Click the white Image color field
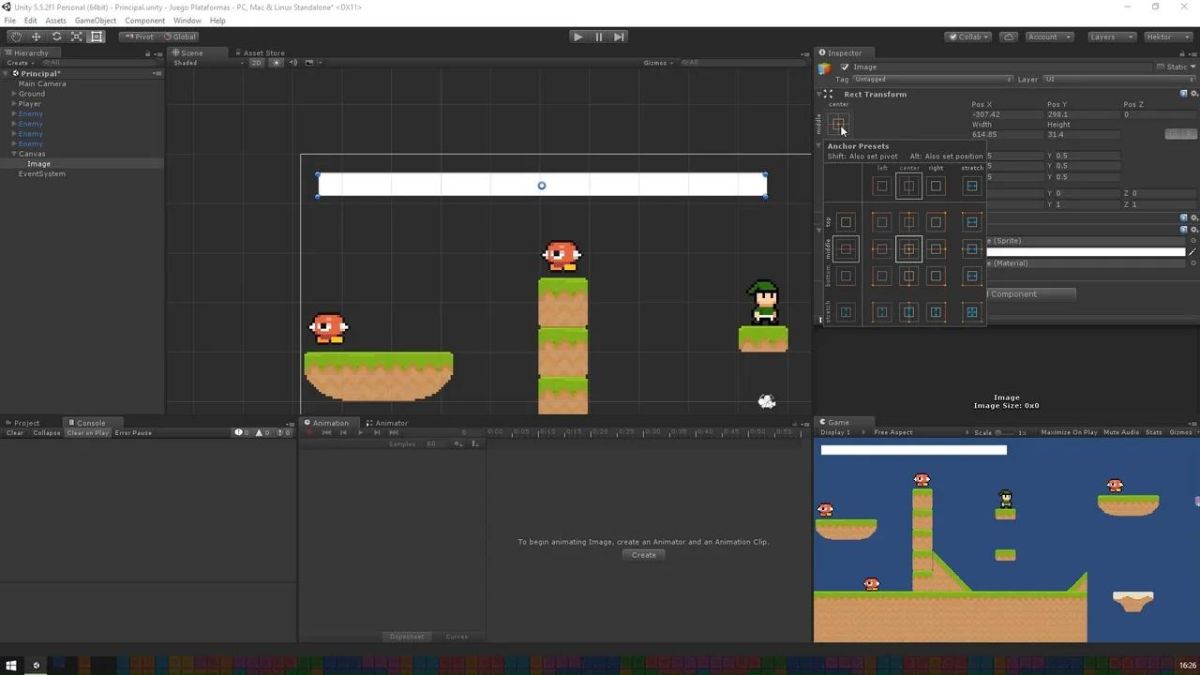Screen dimensions: 1200x675 1086,252
